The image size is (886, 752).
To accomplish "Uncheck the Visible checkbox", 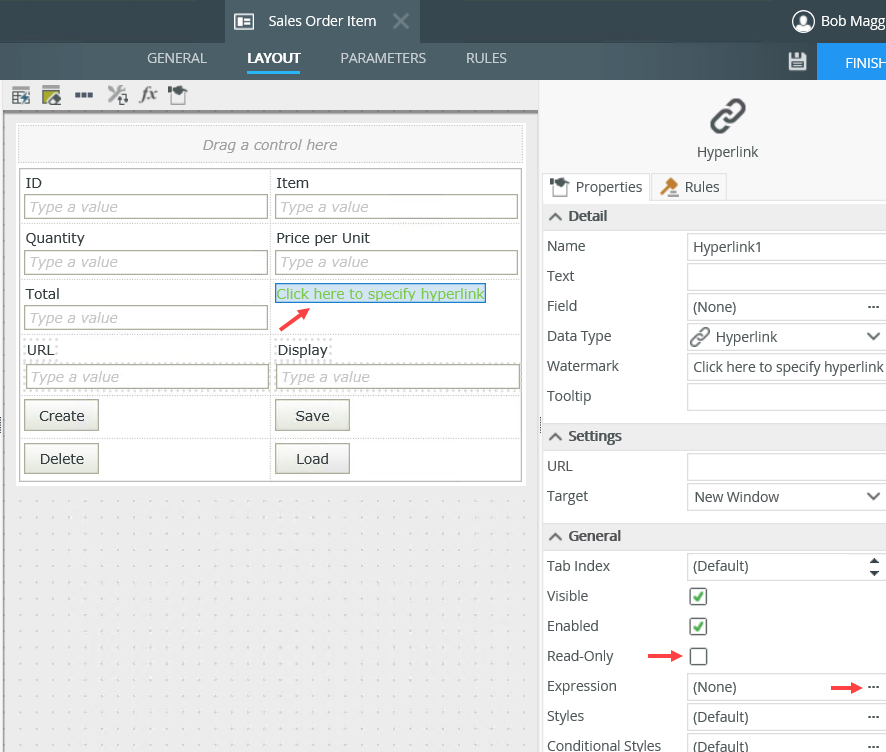I will (698, 597).
